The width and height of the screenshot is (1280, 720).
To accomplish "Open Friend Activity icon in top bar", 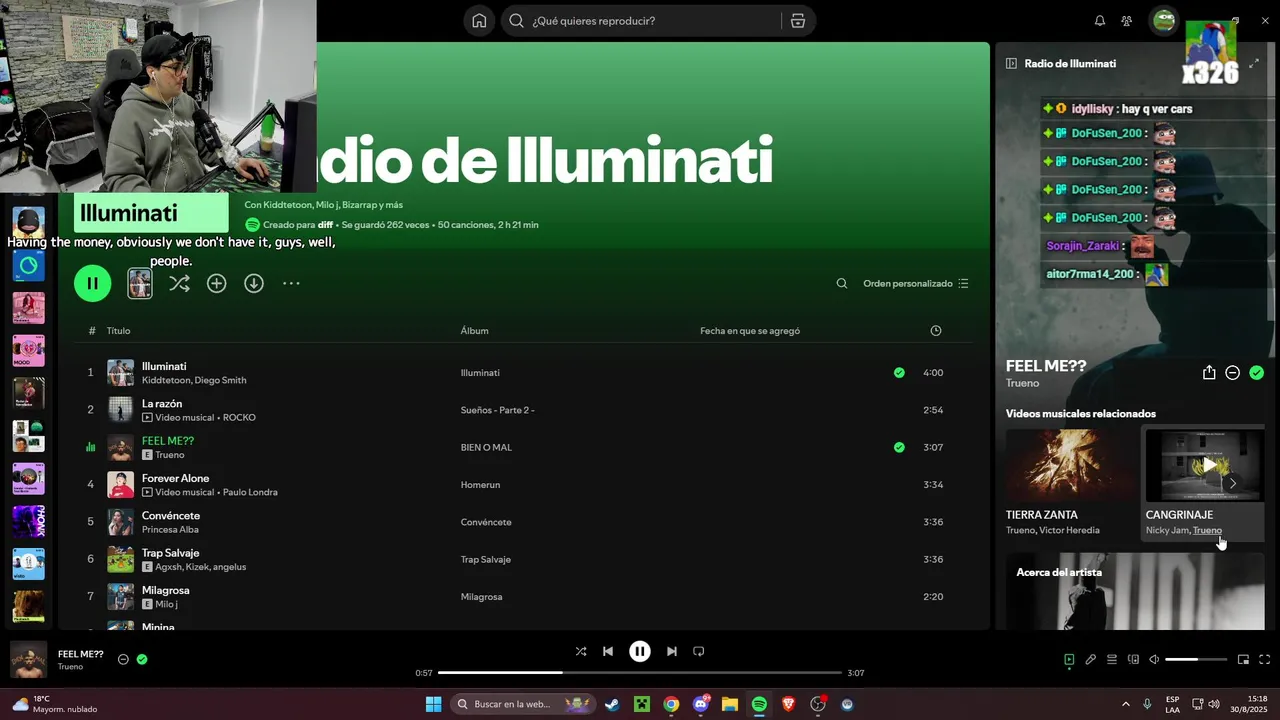I will (1127, 21).
